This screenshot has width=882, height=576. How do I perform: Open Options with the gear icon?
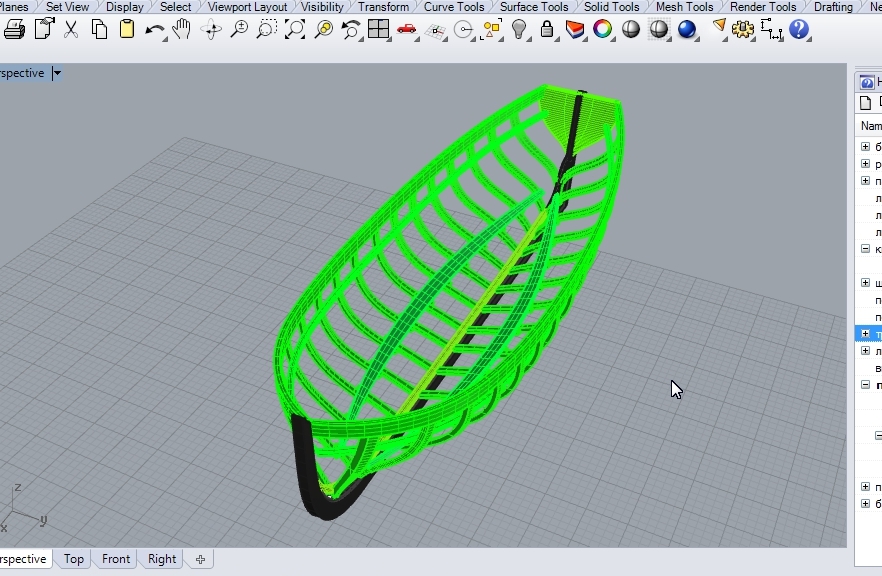742,29
